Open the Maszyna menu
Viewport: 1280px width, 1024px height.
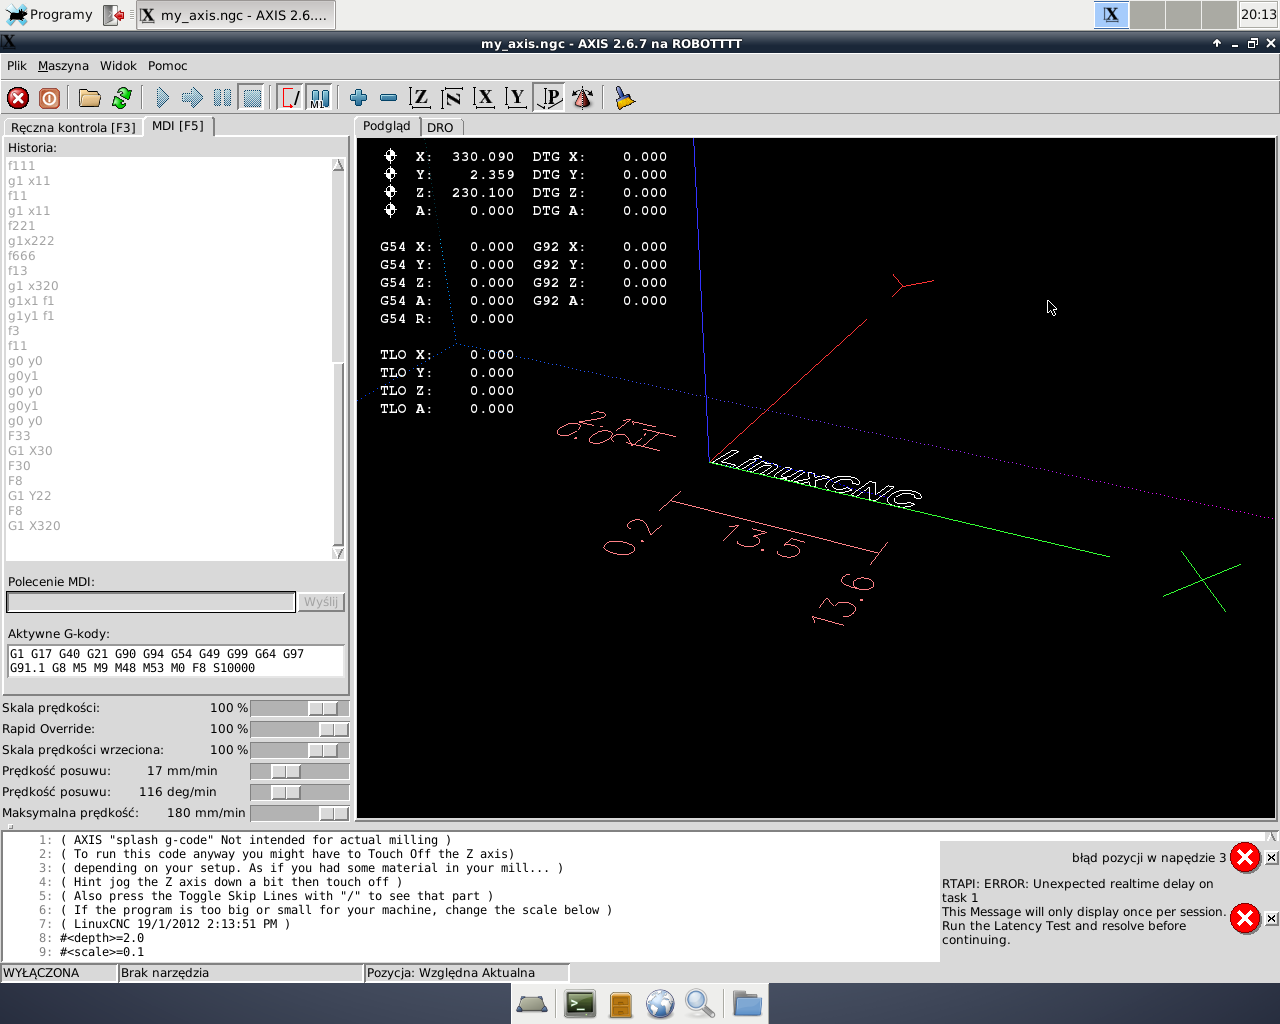63,66
